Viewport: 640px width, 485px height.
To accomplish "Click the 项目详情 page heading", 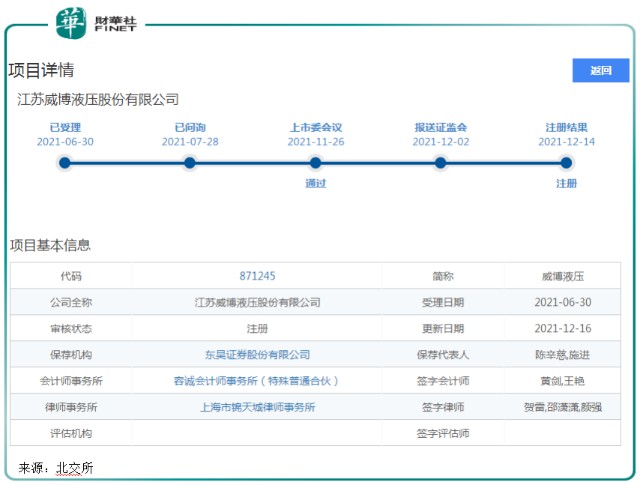I will coord(41,70).
